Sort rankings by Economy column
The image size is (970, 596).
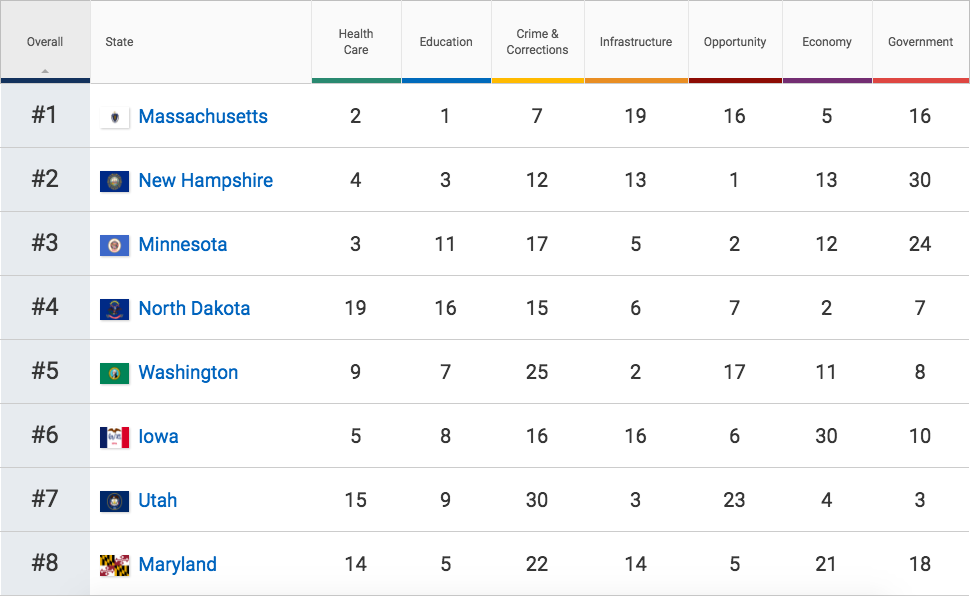coord(827,42)
